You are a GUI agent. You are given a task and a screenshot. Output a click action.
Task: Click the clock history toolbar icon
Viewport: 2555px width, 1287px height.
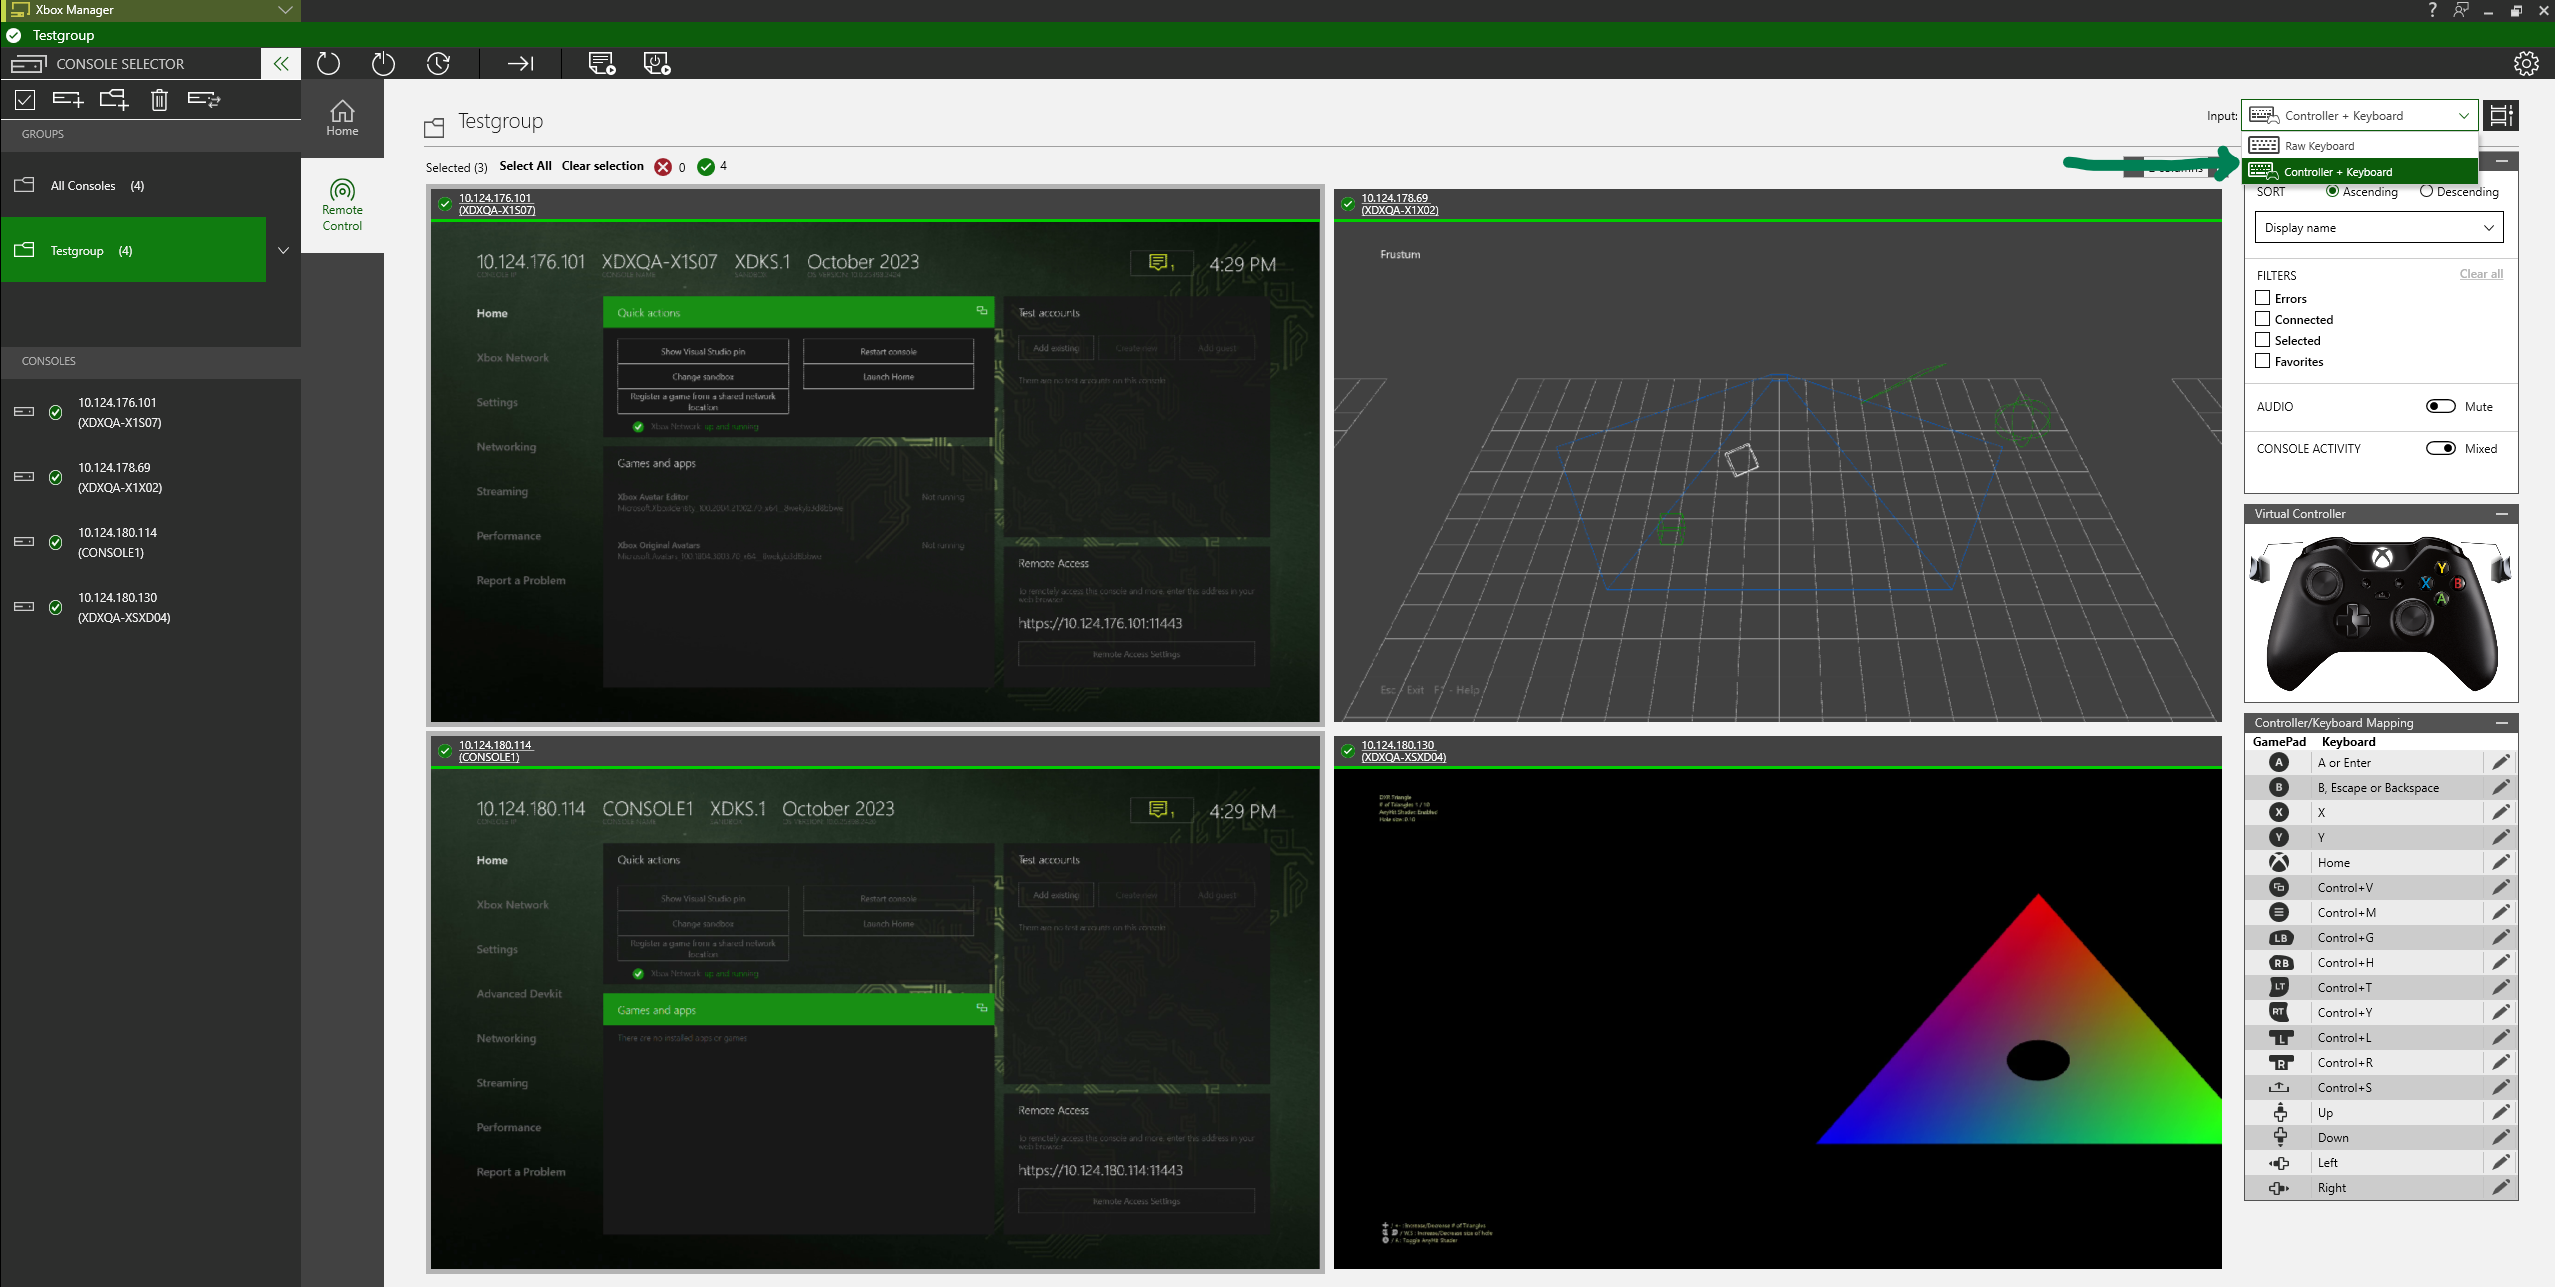click(438, 64)
